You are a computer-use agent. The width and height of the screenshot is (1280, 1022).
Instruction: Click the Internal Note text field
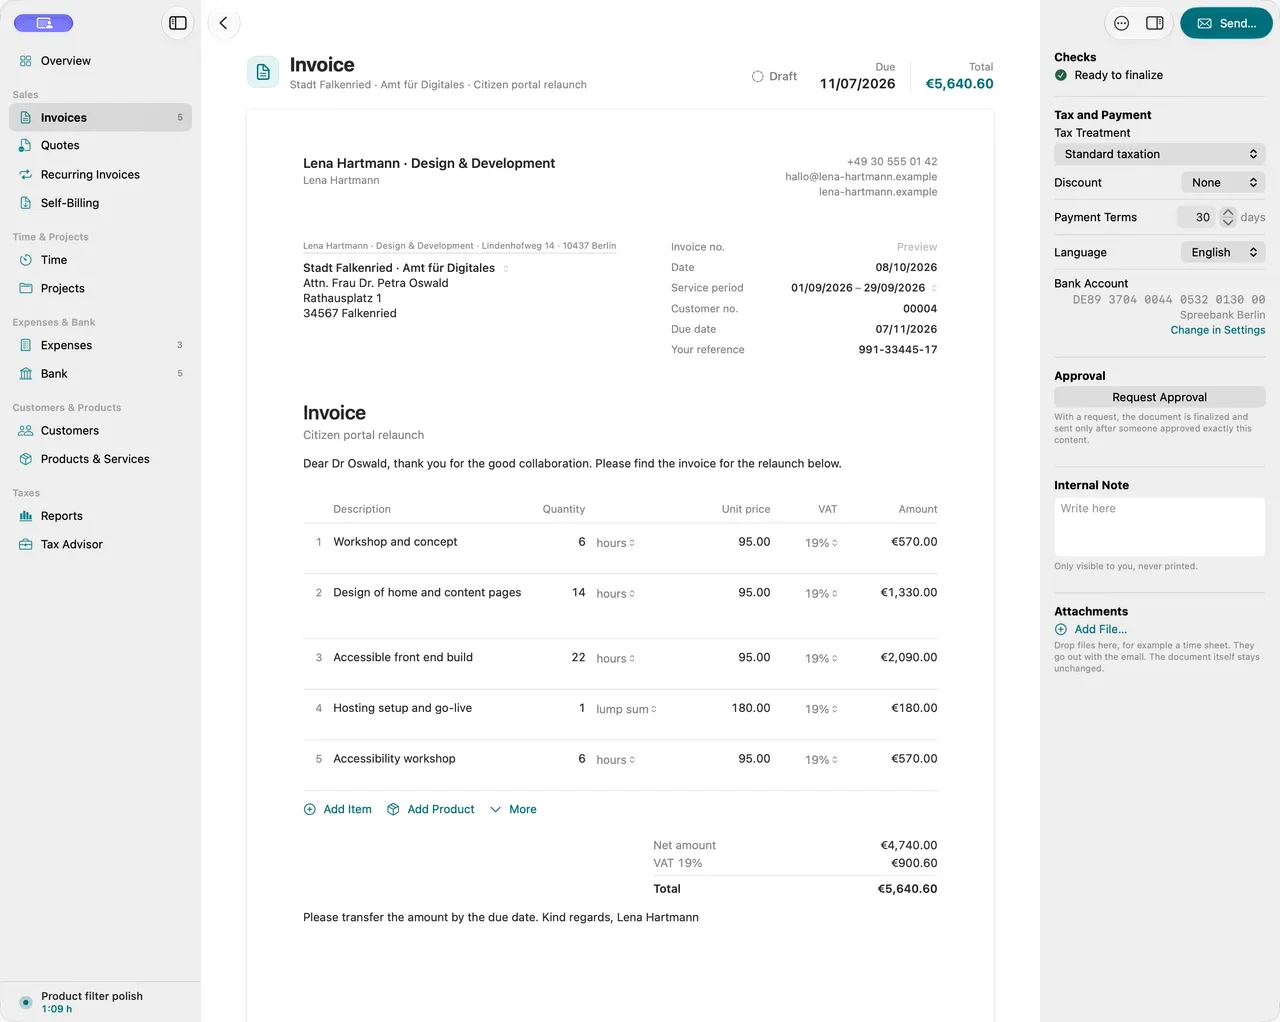point(1159,526)
